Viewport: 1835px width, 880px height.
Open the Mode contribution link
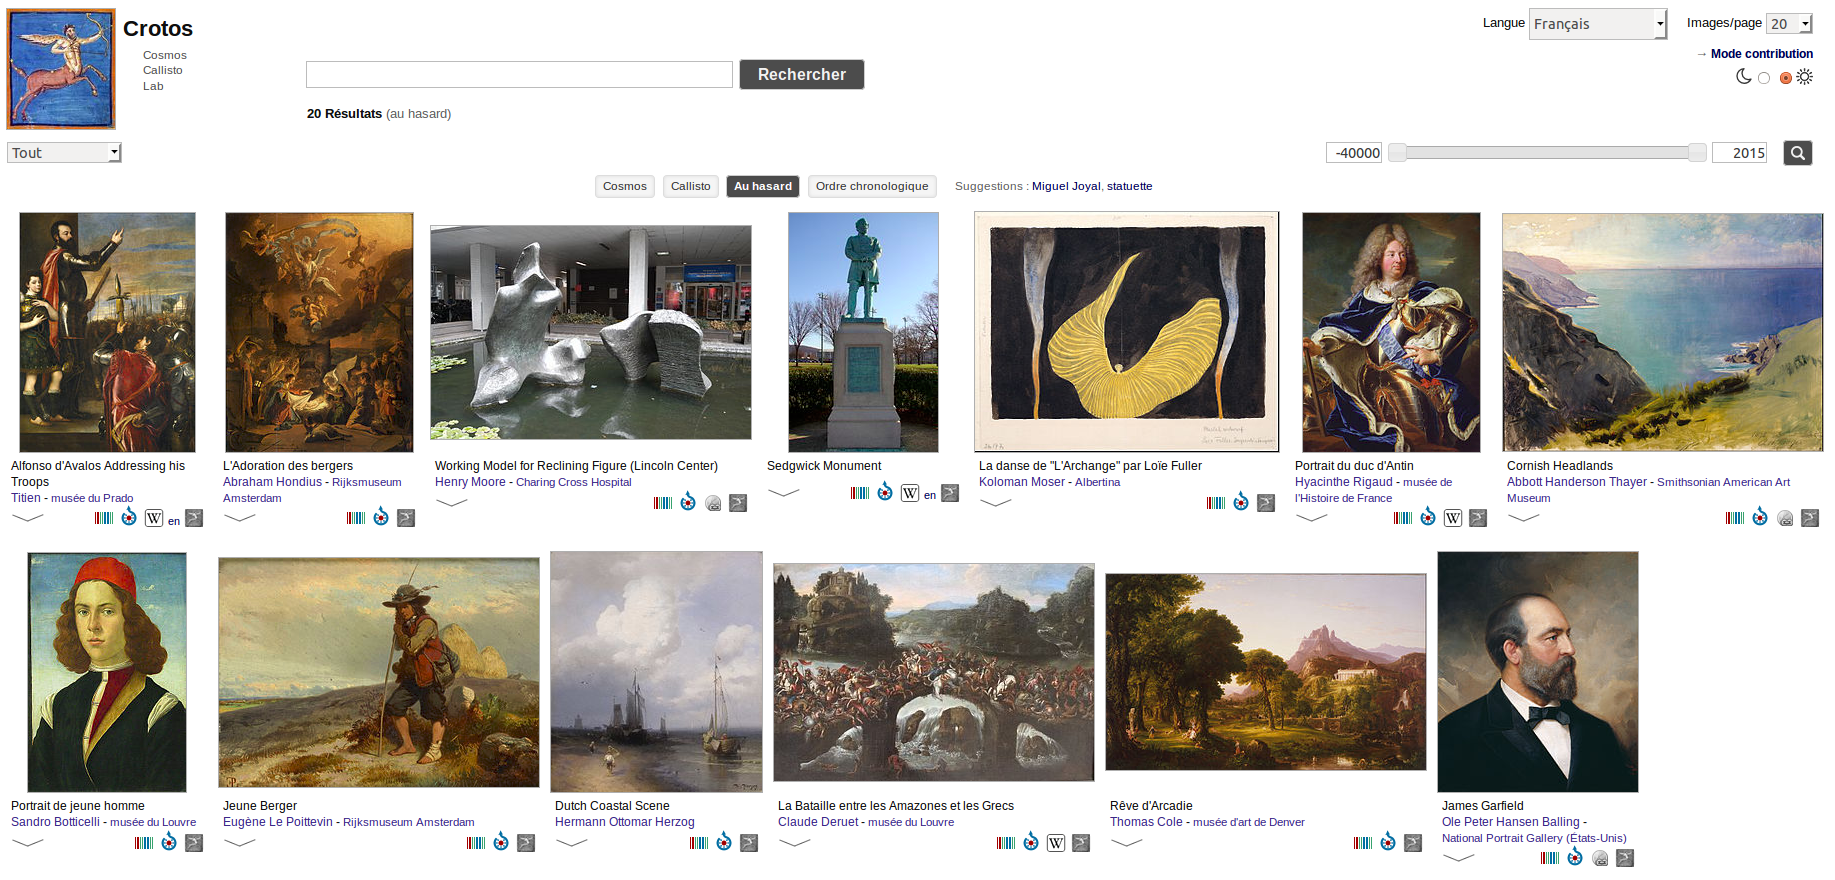[1762, 54]
